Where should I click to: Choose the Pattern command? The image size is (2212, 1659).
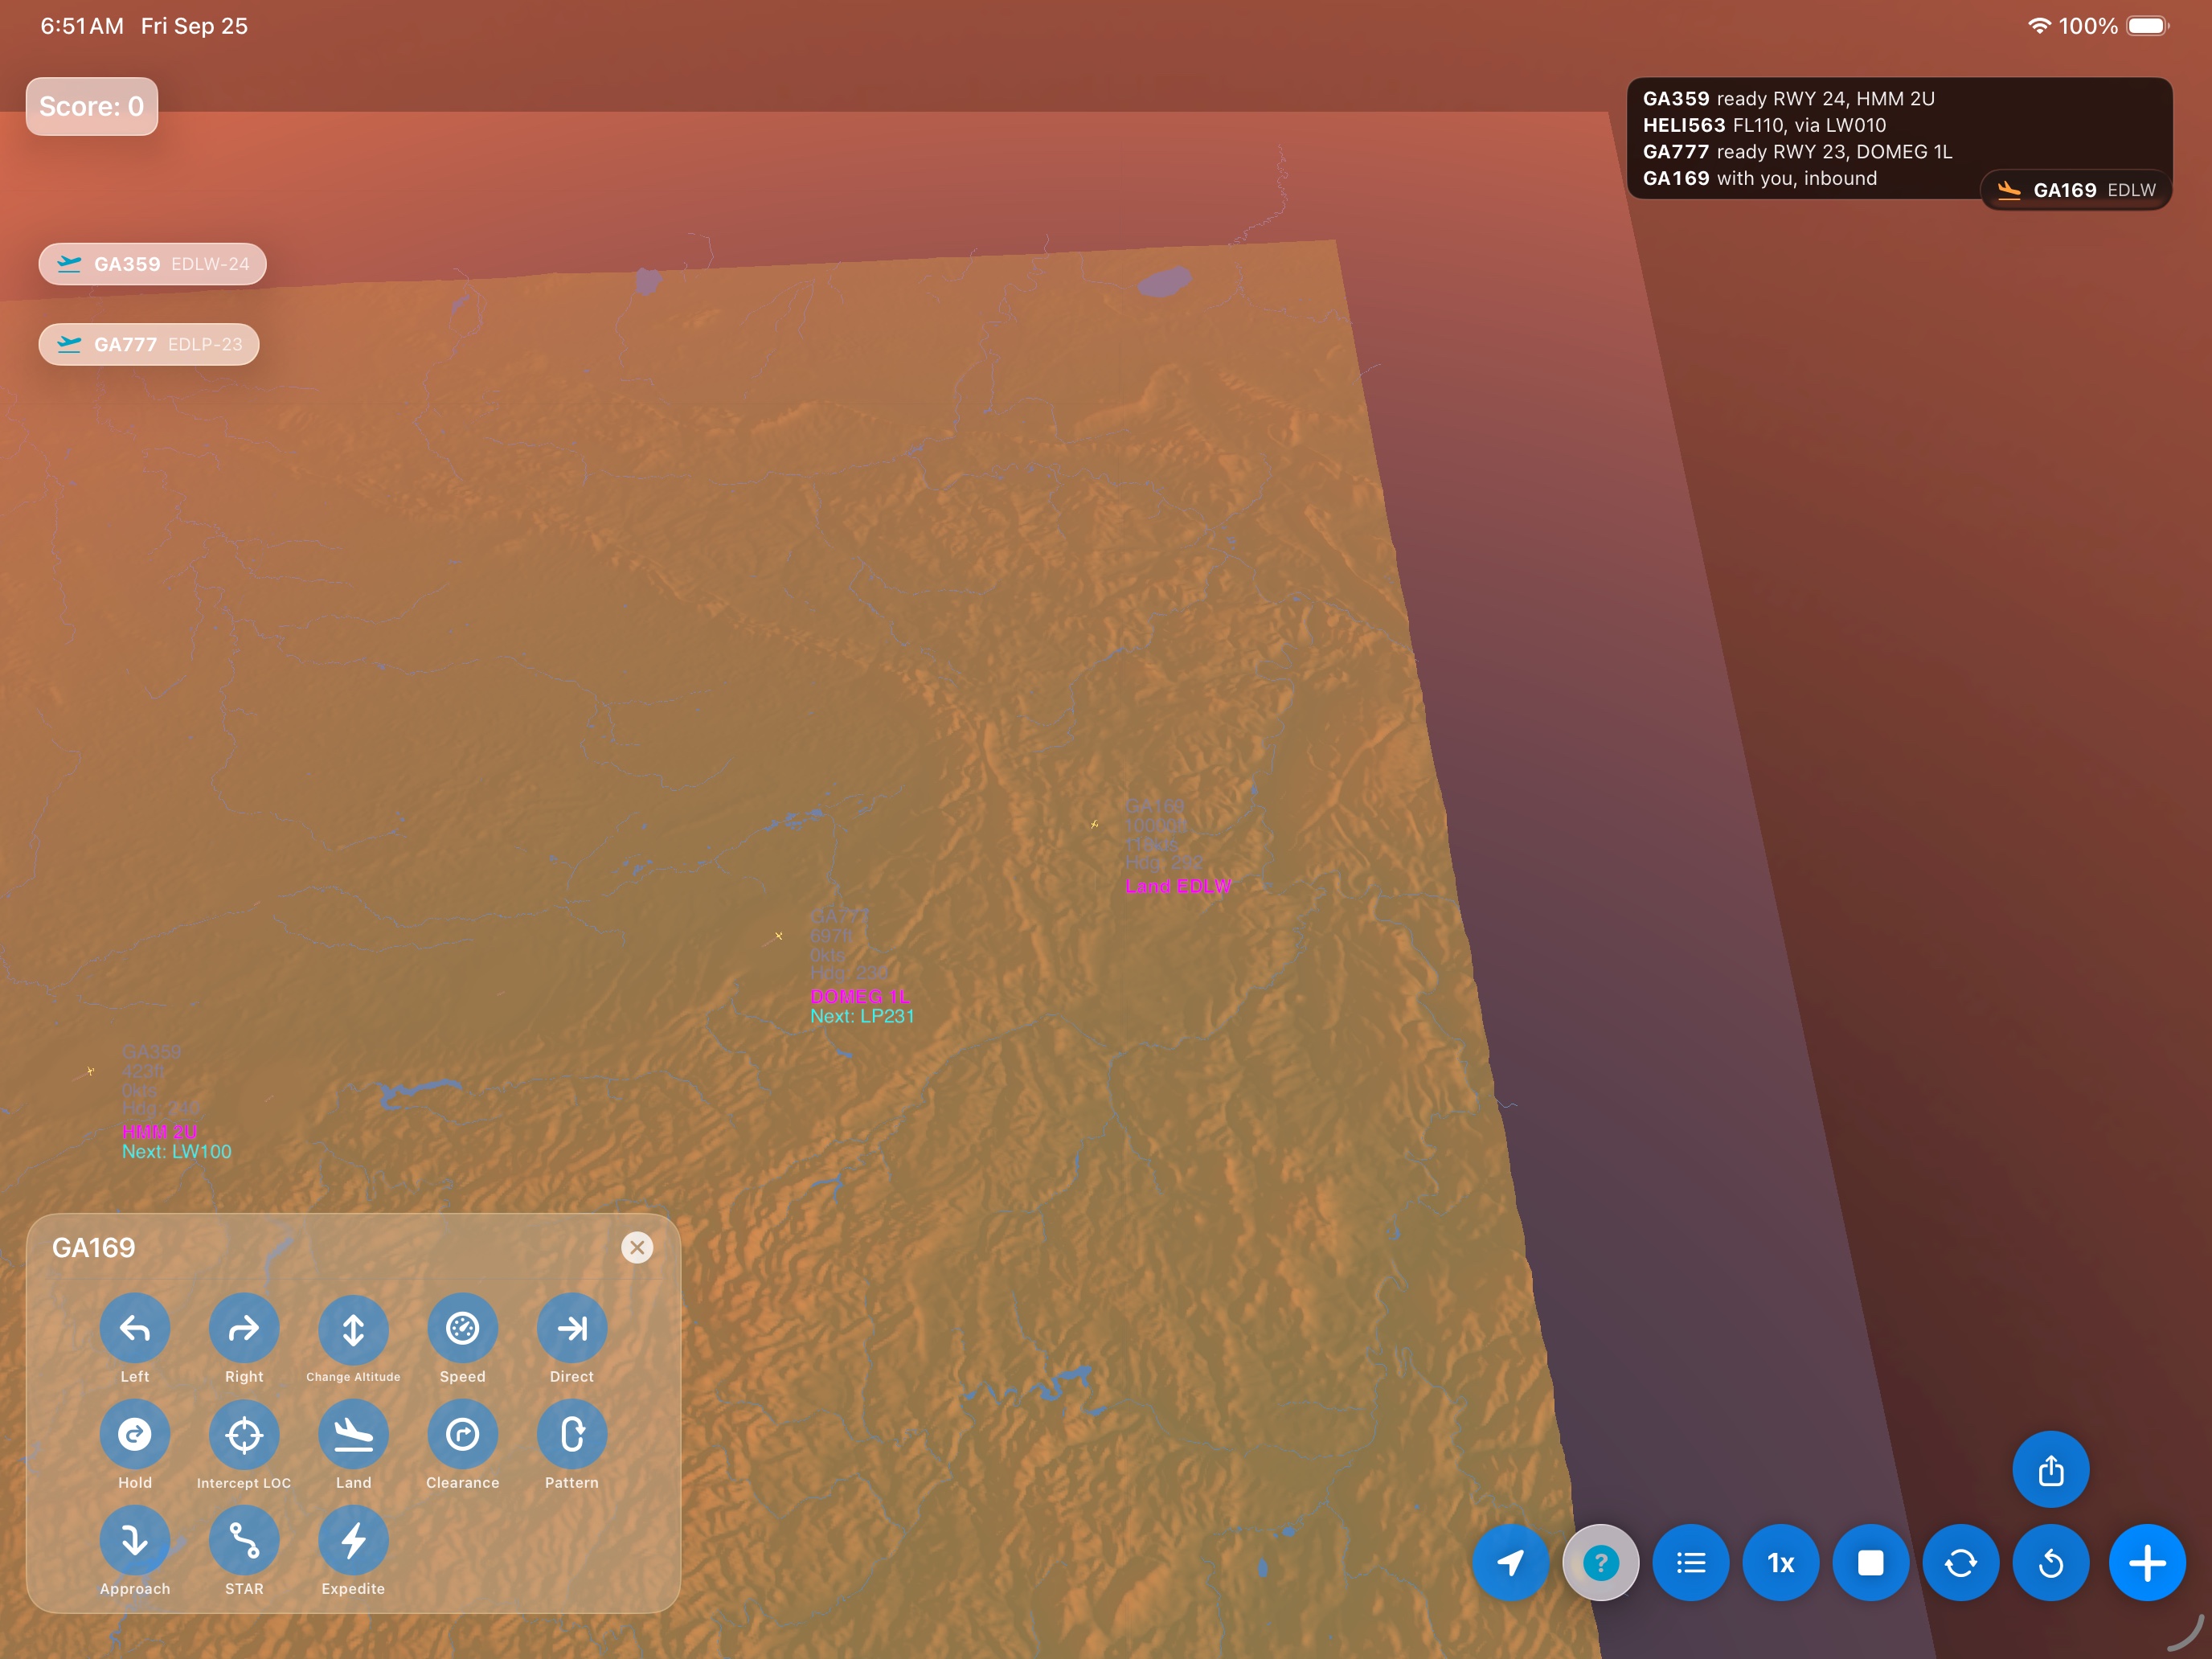pos(572,1435)
